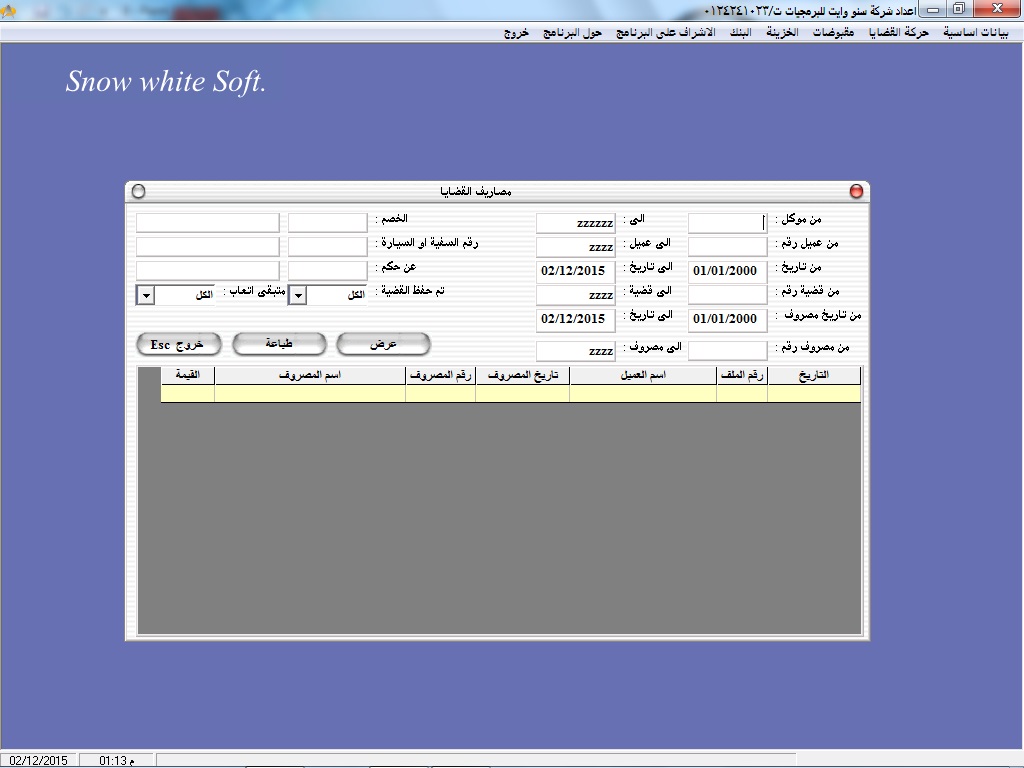Open the حركة القضايا menu
This screenshot has width=1024, height=768.
pos(901,32)
